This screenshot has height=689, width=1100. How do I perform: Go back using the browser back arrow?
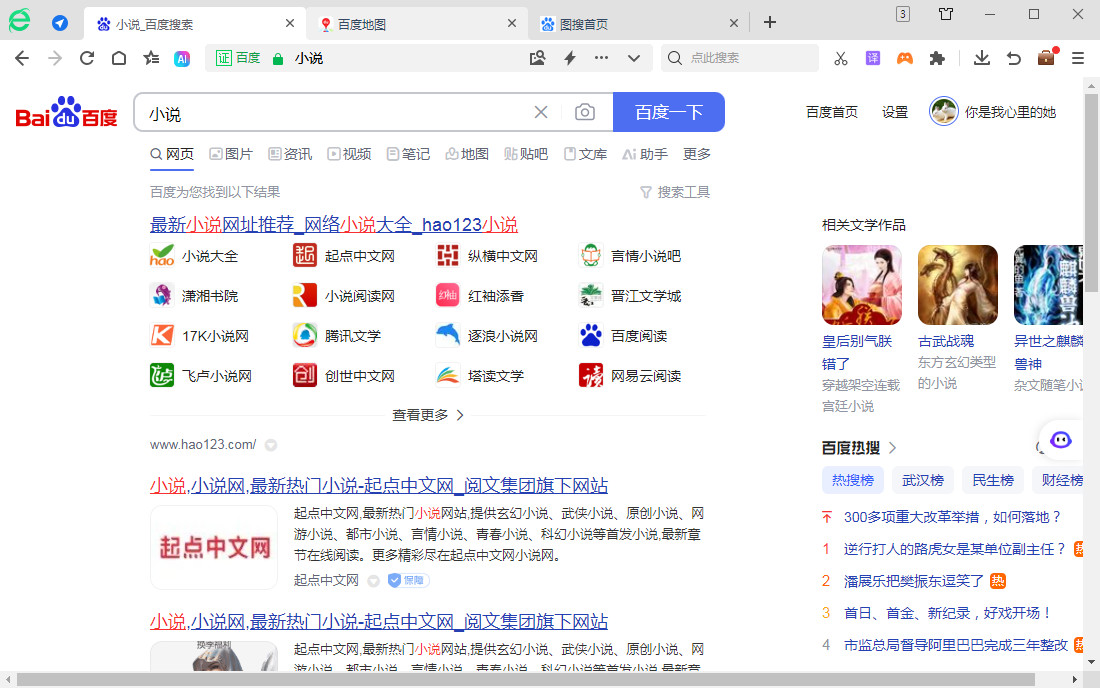pyautogui.click(x=22, y=58)
